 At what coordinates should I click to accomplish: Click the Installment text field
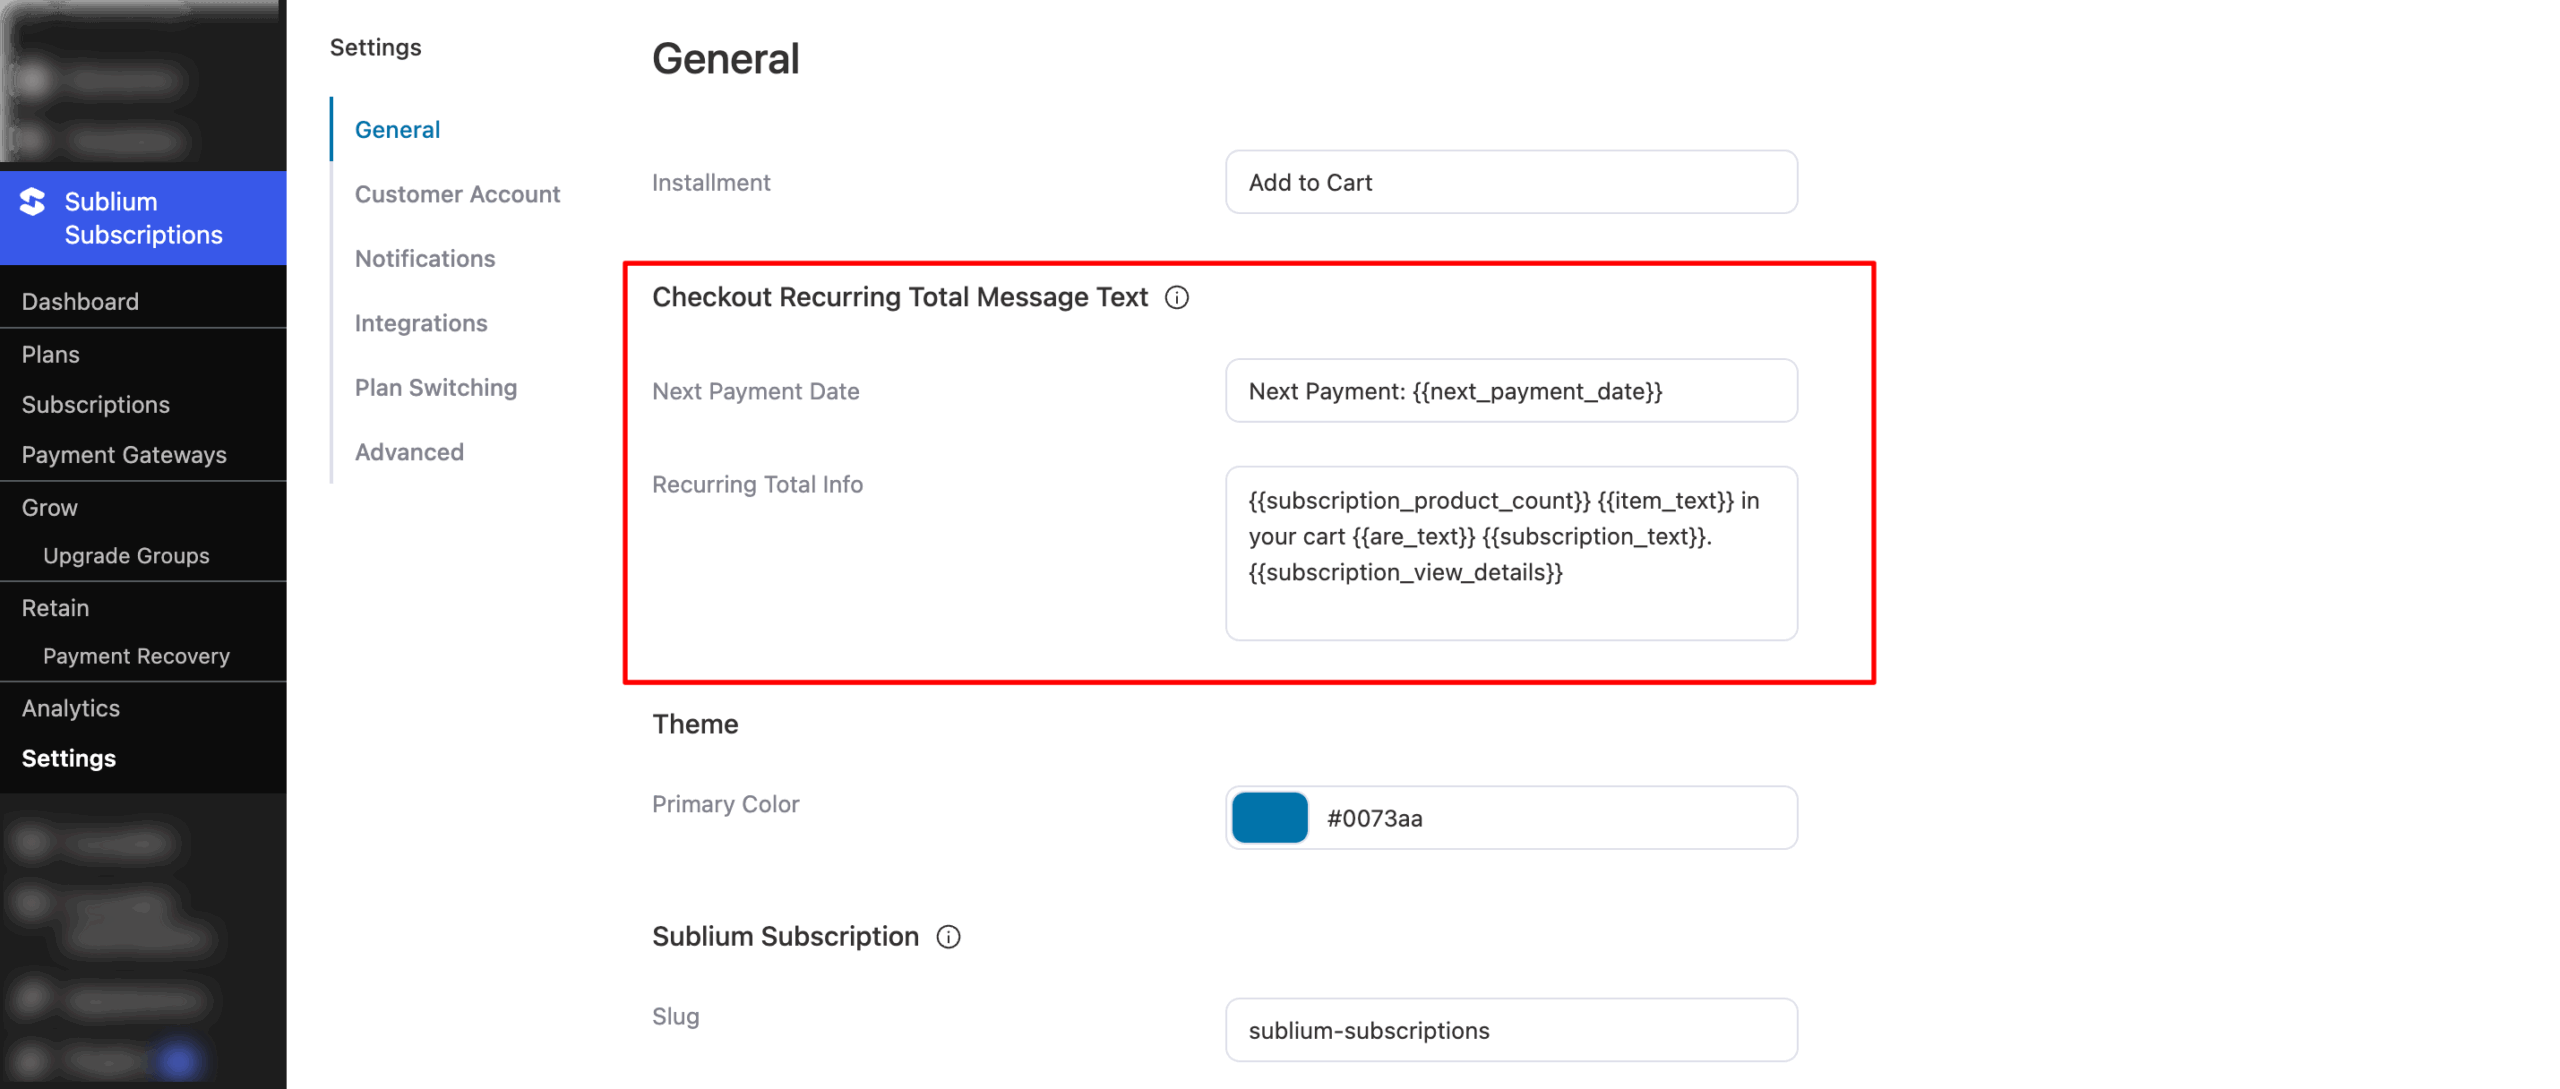coord(1510,183)
